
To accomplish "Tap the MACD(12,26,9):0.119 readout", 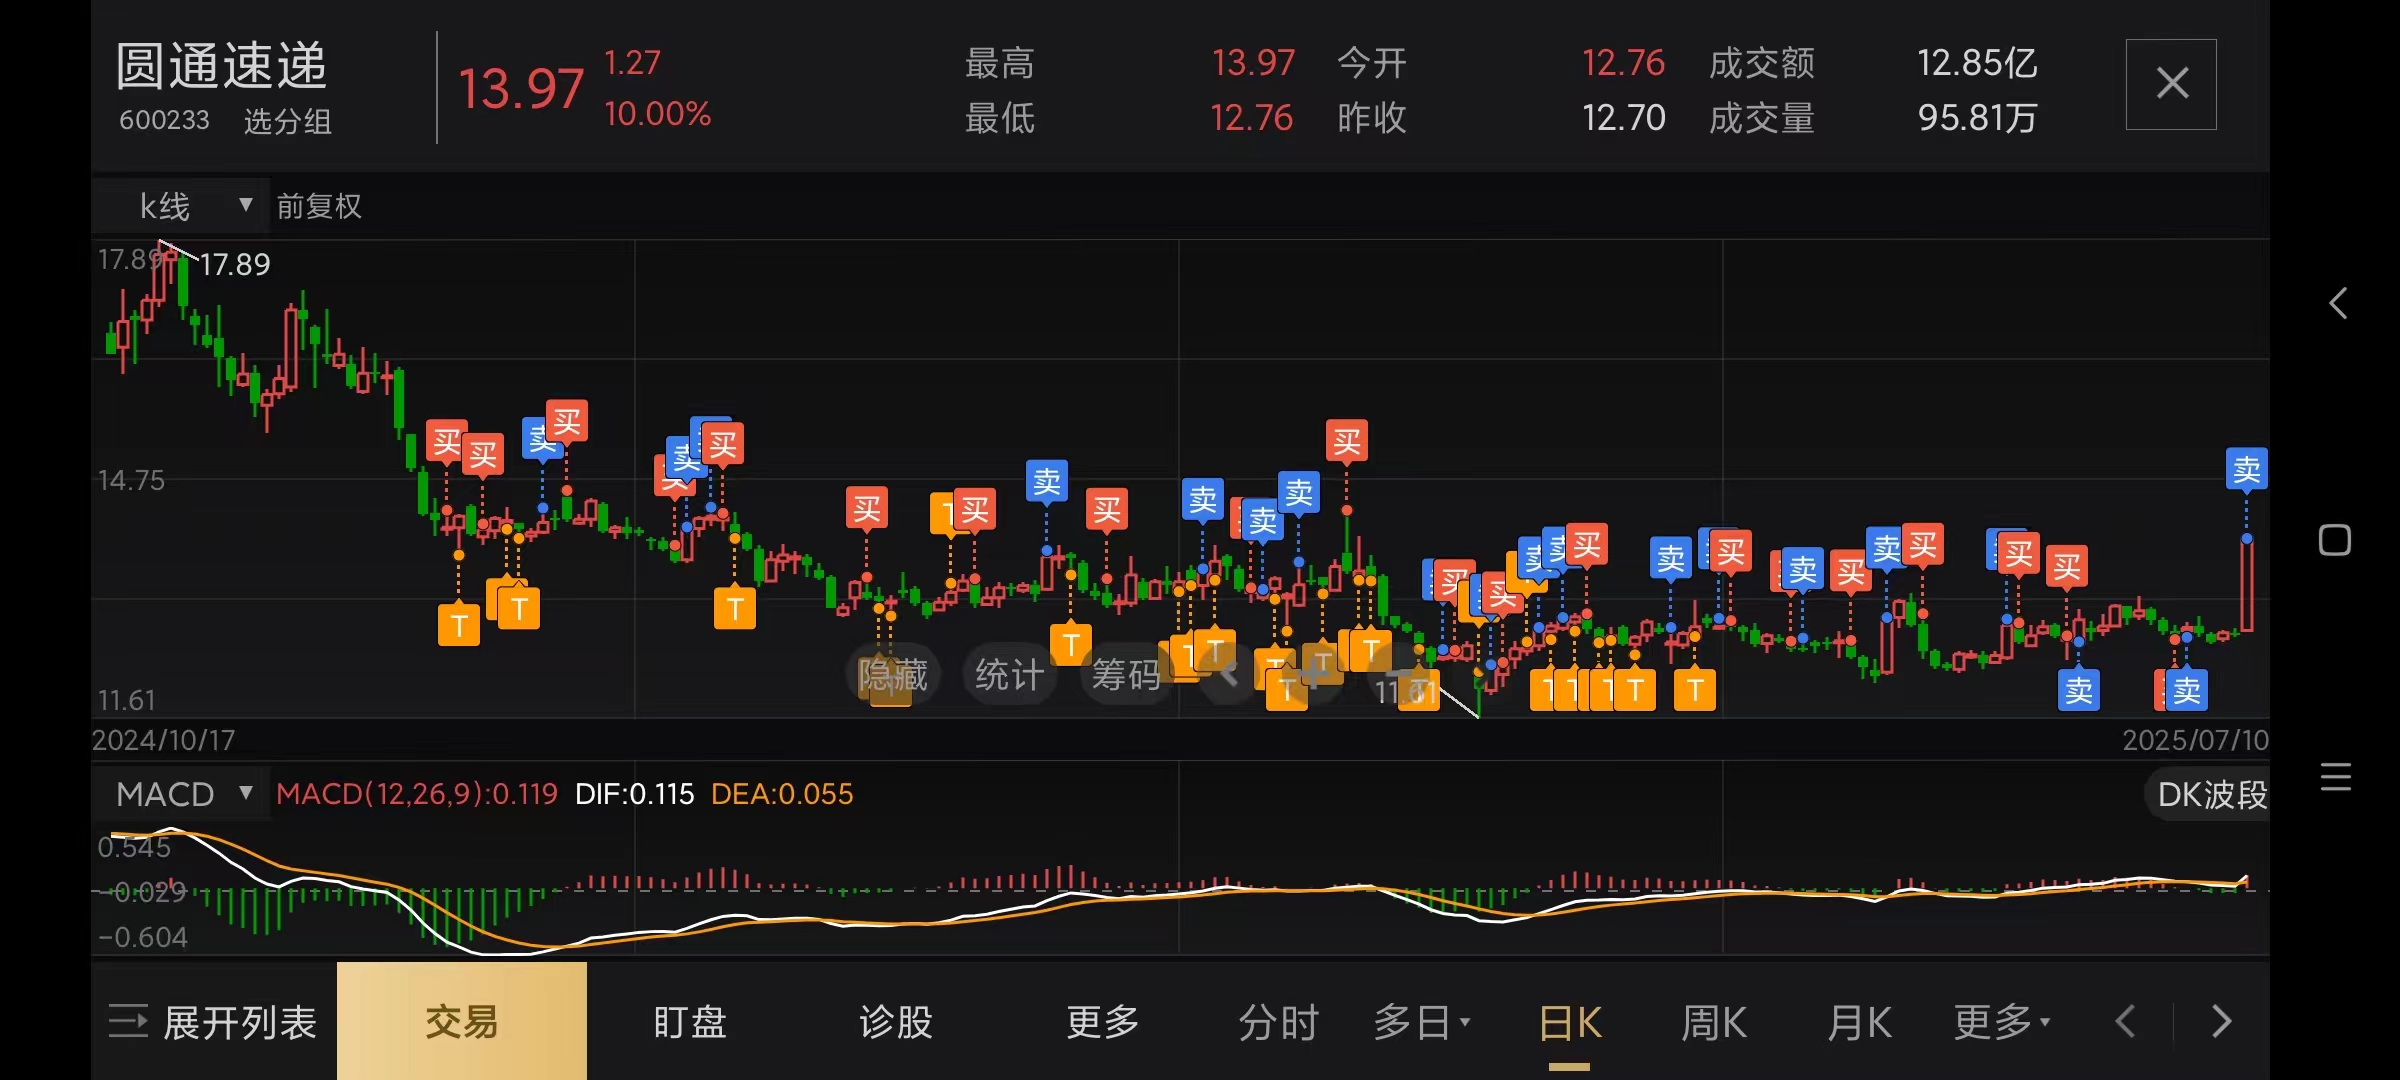I will point(417,794).
